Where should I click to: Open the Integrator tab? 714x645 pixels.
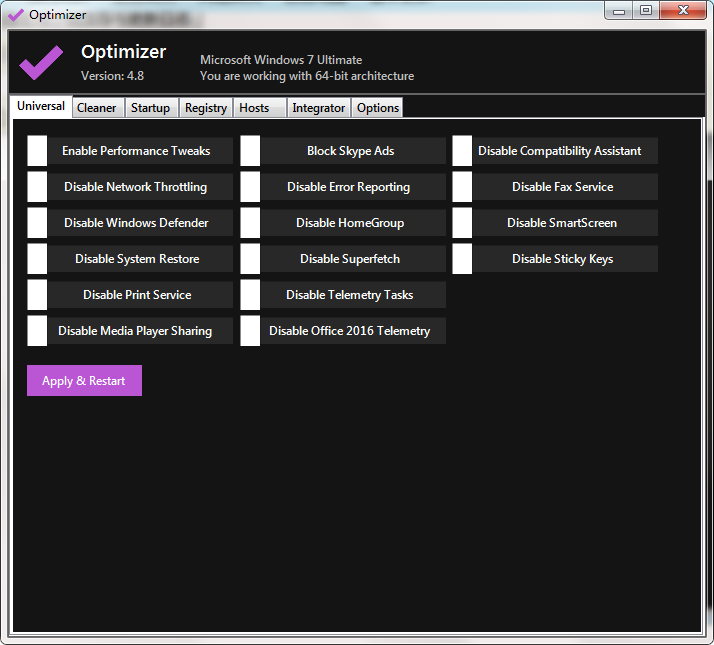click(318, 108)
